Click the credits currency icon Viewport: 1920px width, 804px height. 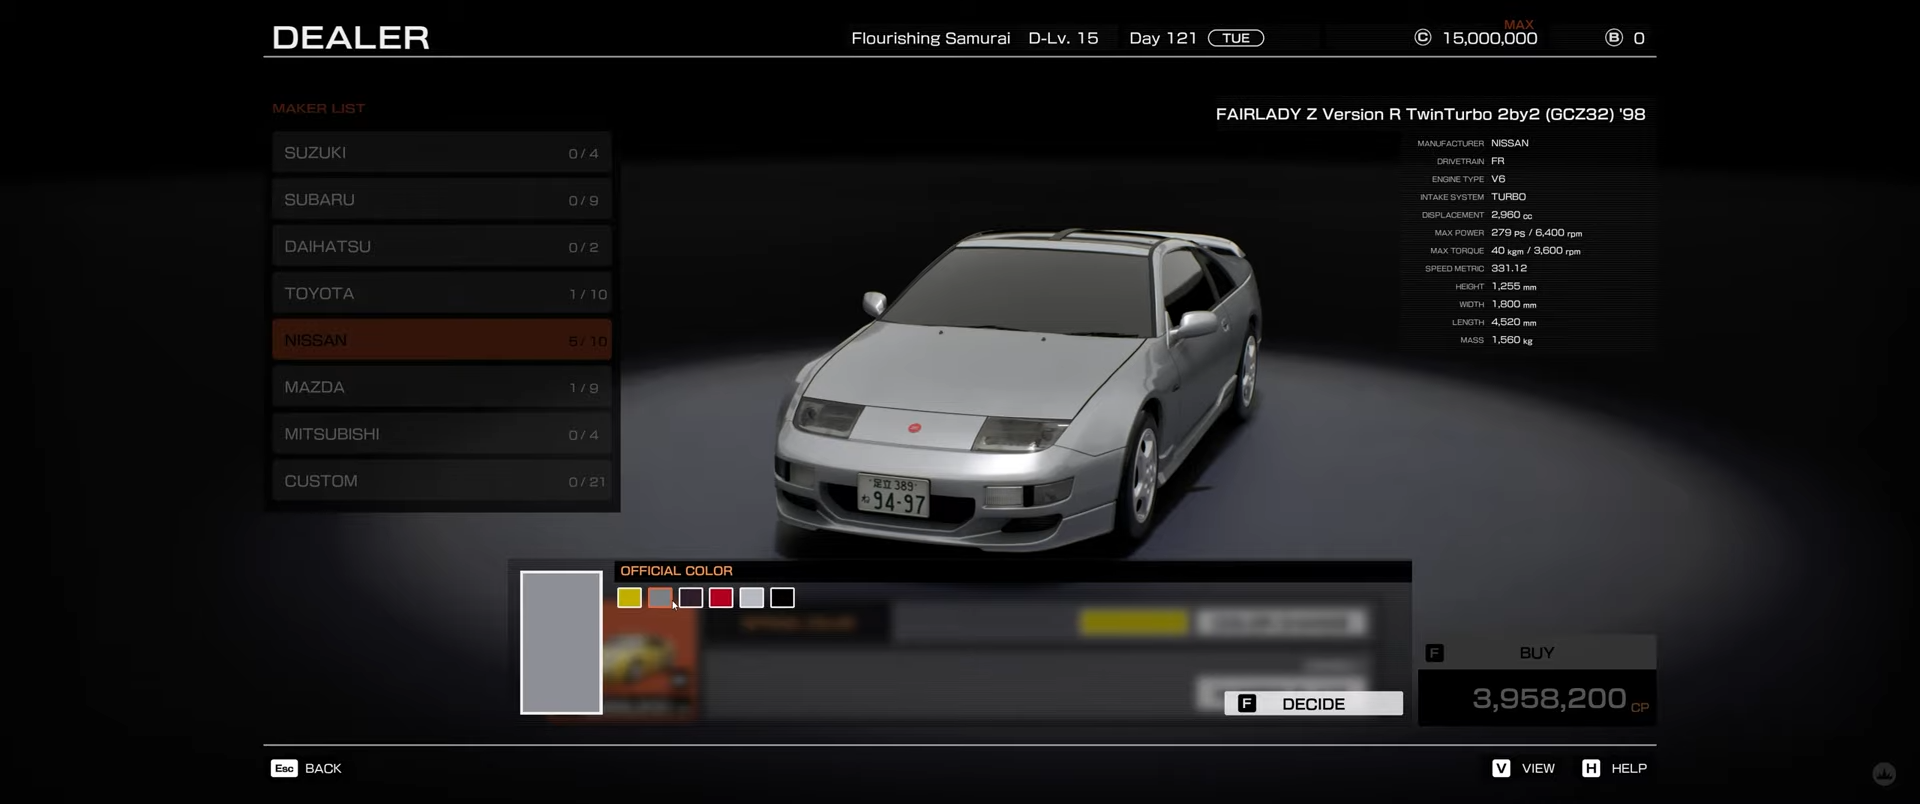pyautogui.click(x=1422, y=37)
